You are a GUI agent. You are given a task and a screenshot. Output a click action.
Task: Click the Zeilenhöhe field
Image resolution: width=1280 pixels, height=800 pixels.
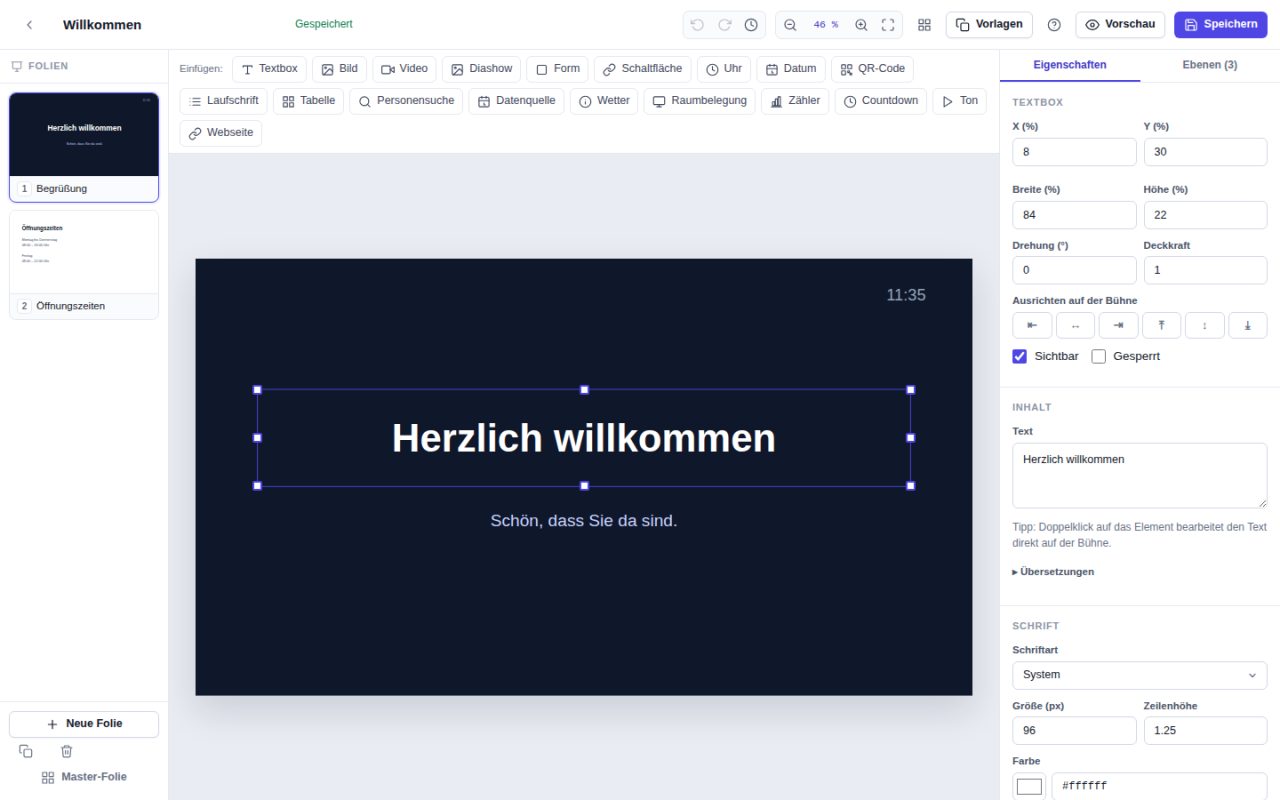click(1205, 730)
